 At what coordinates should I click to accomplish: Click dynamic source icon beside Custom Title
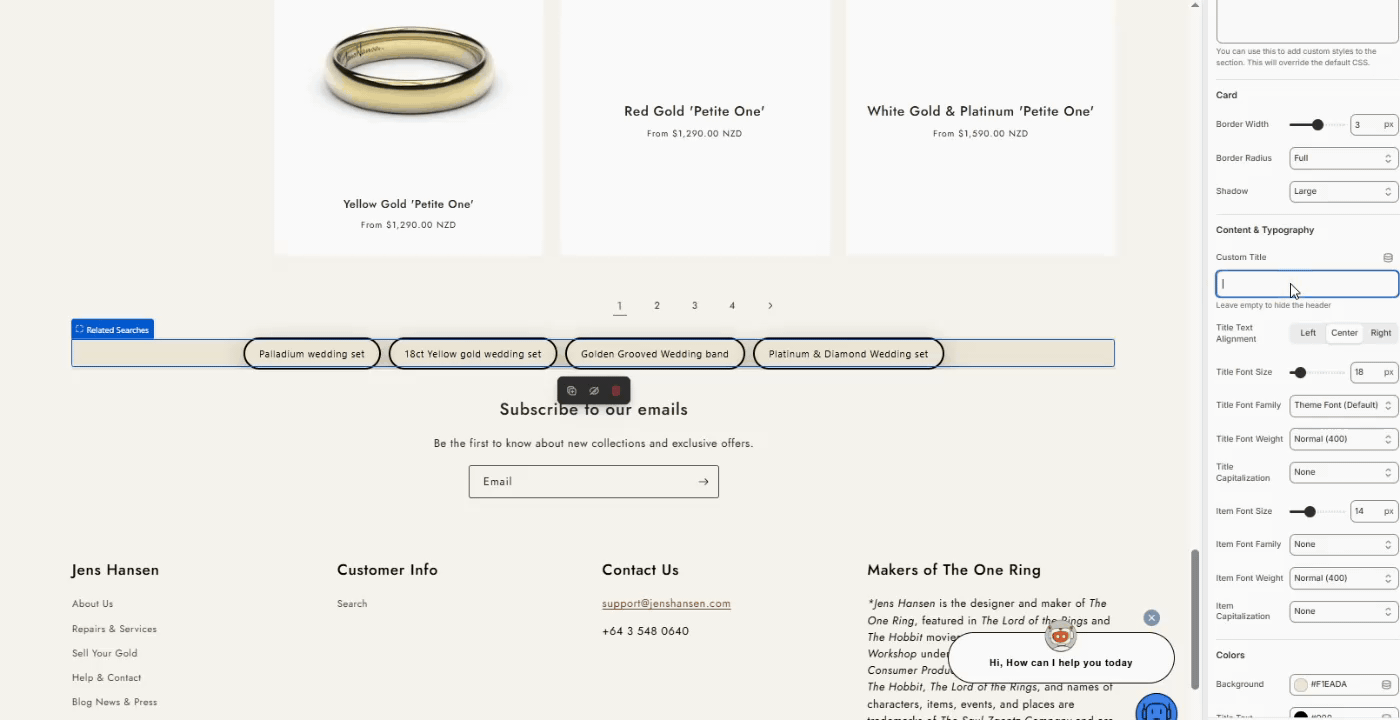(1388, 258)
